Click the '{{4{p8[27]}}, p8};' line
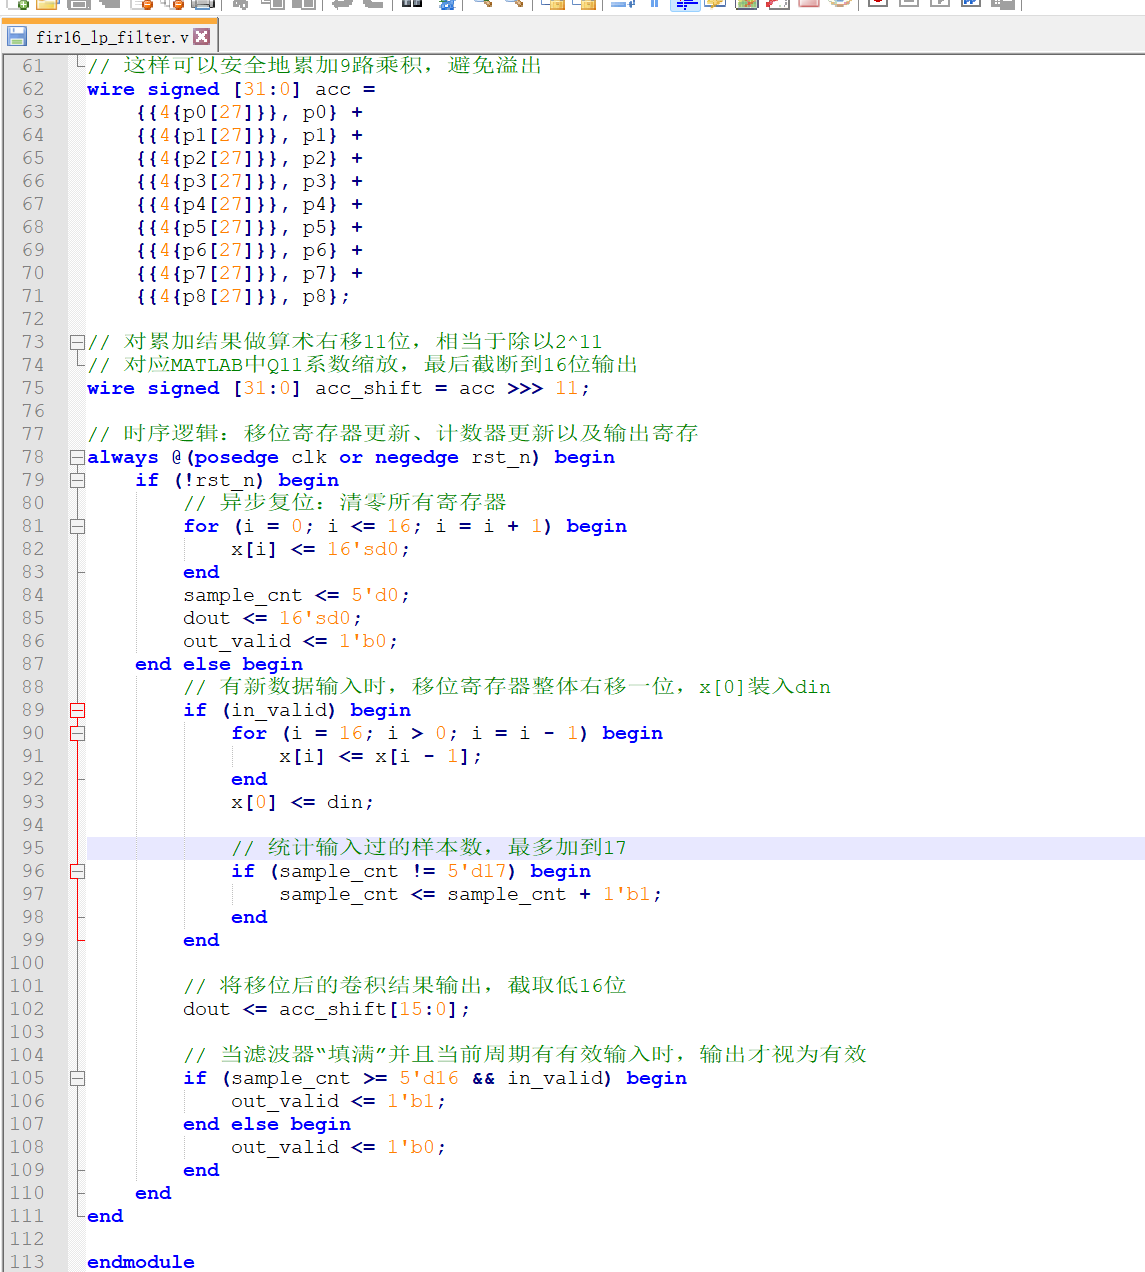This screenshot has width=1145, height=1272. point(243,296)
